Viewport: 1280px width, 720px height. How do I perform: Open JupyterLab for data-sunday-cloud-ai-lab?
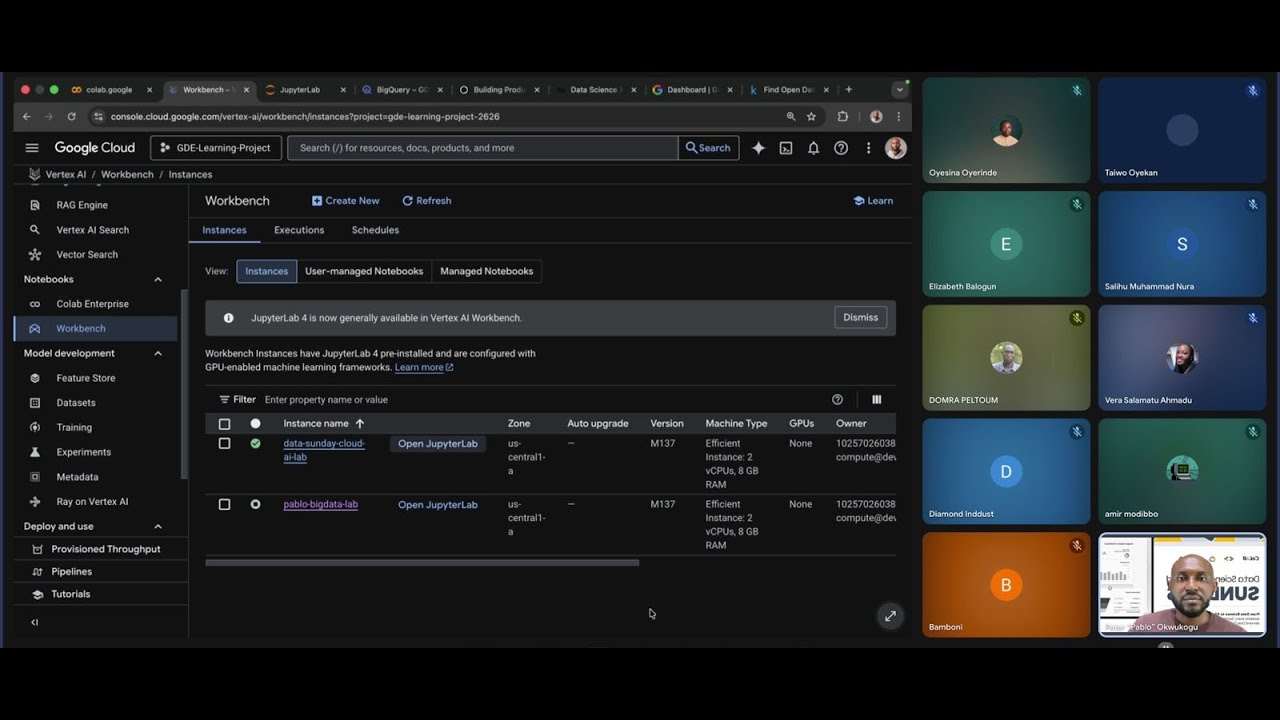point(438,444)
